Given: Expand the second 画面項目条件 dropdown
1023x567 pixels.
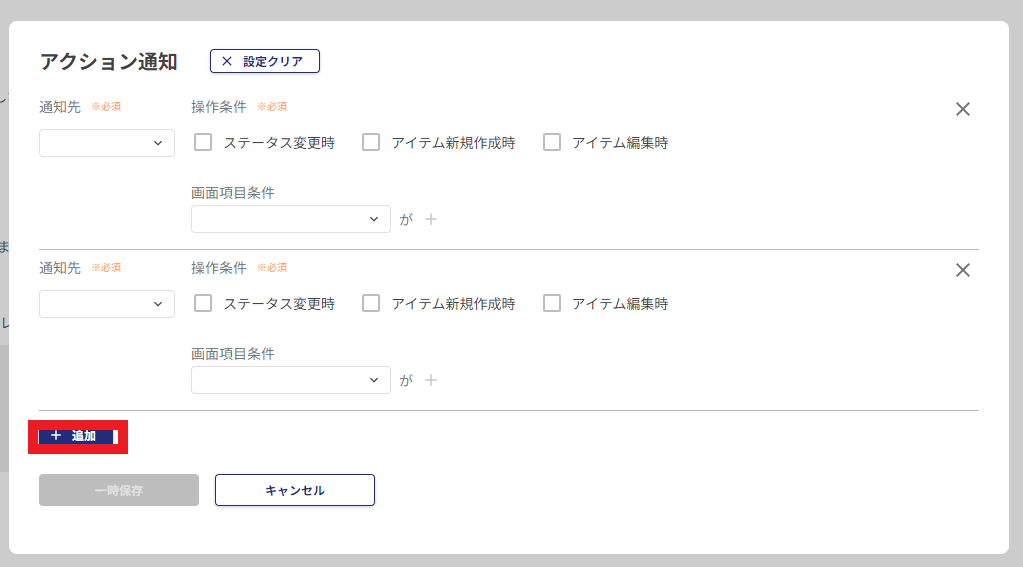Looking at the screenshot, I should (290, 380).
